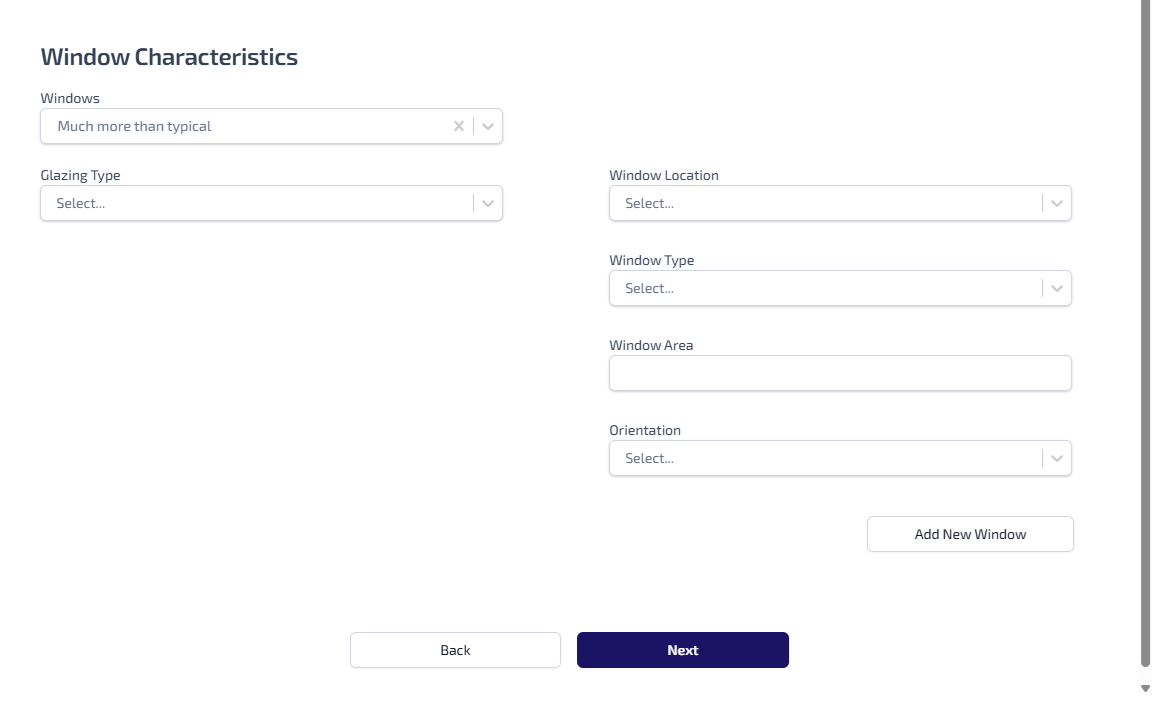Click the Window Location chevron arrow
The width and height of the screenshot is (1152, 704).
(1056, 203)
